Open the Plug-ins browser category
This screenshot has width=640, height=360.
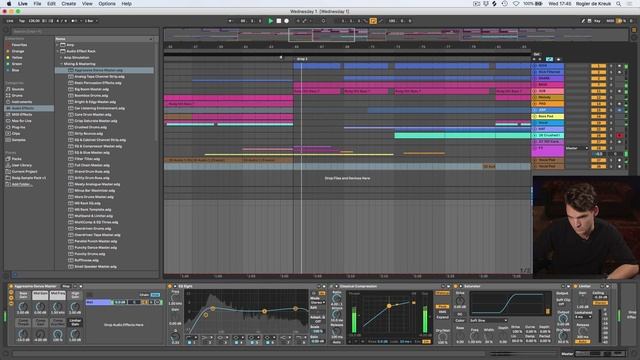click(18, 127)
